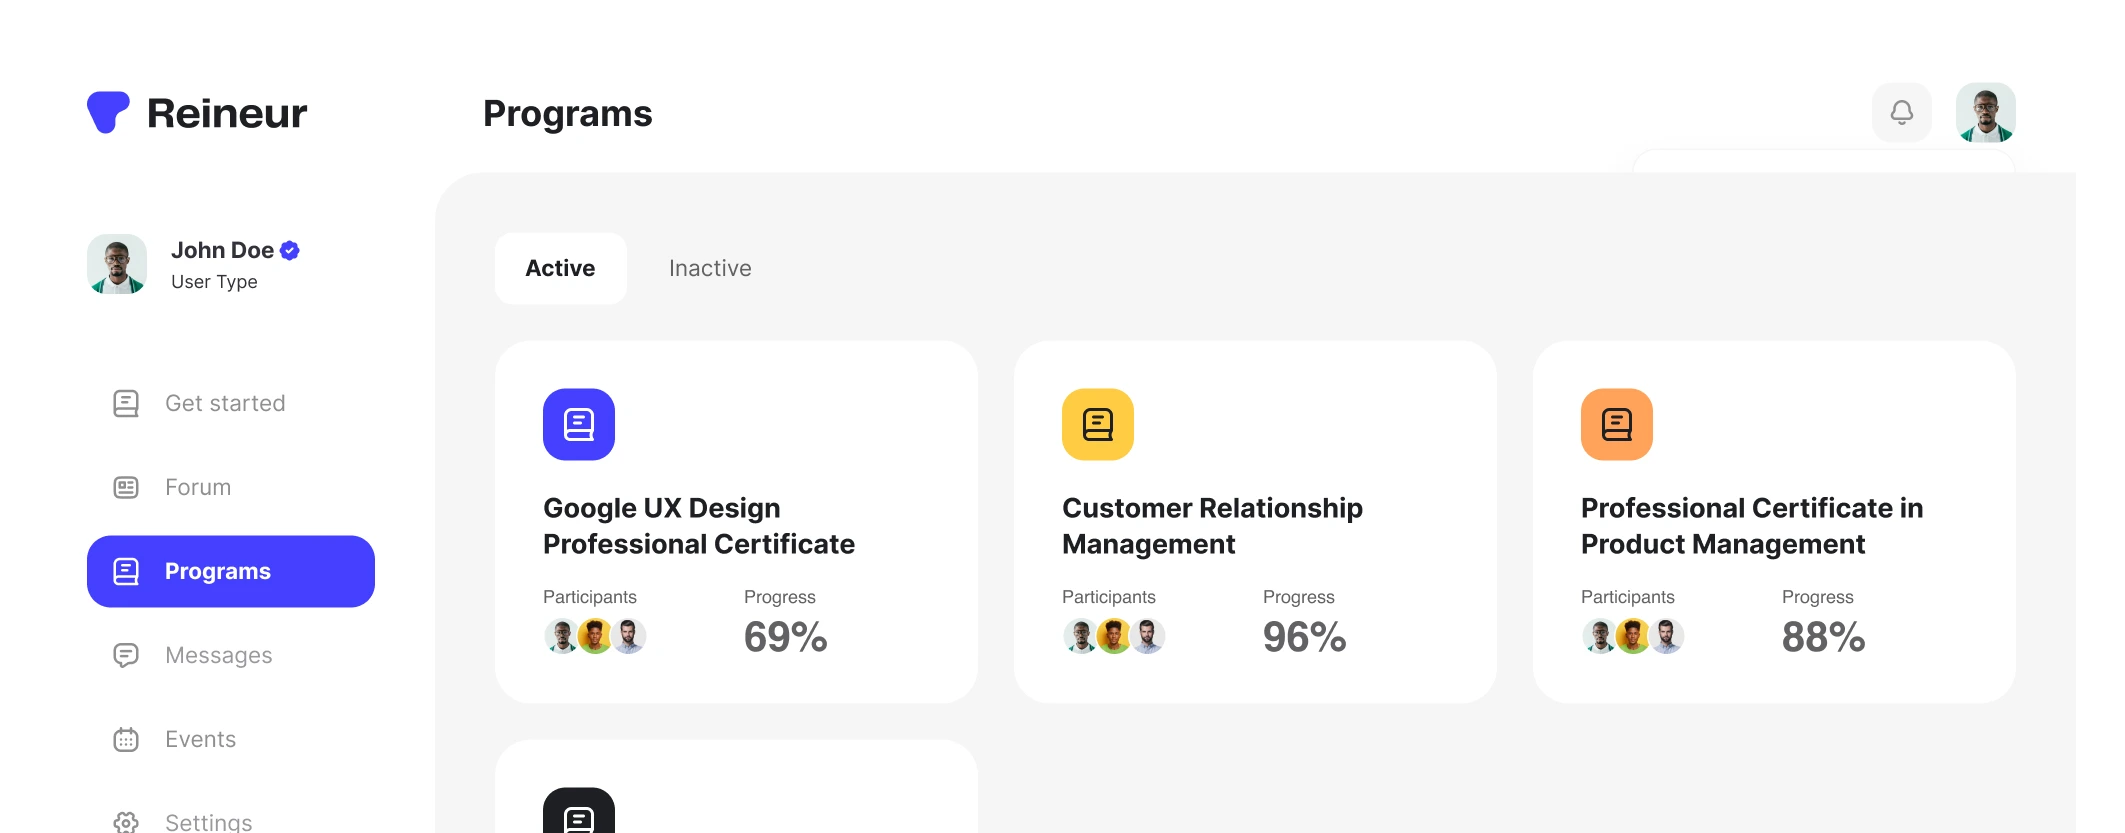Image resolution: width=2125 pixels, height=833 pixels.
Task: Click the Settings gear icon
Action: 125,822
